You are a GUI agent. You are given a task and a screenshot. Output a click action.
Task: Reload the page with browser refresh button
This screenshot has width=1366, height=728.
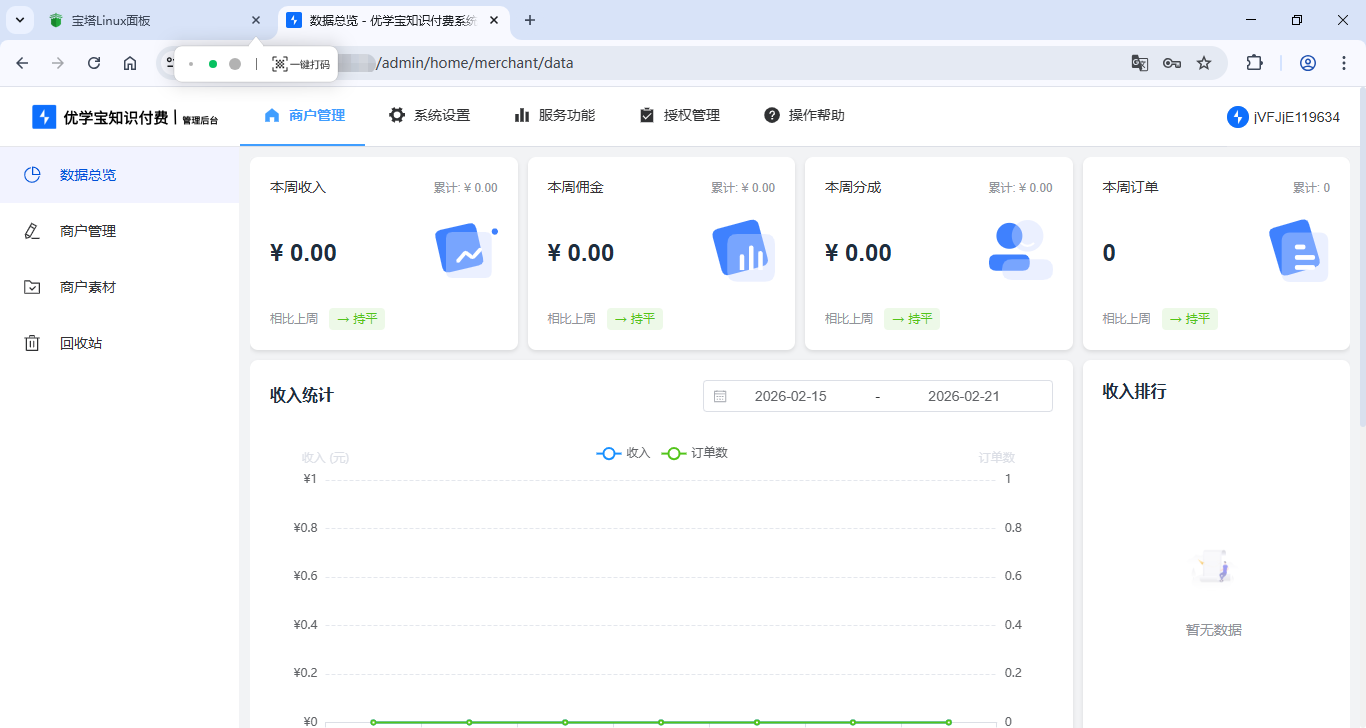point(94,63)
